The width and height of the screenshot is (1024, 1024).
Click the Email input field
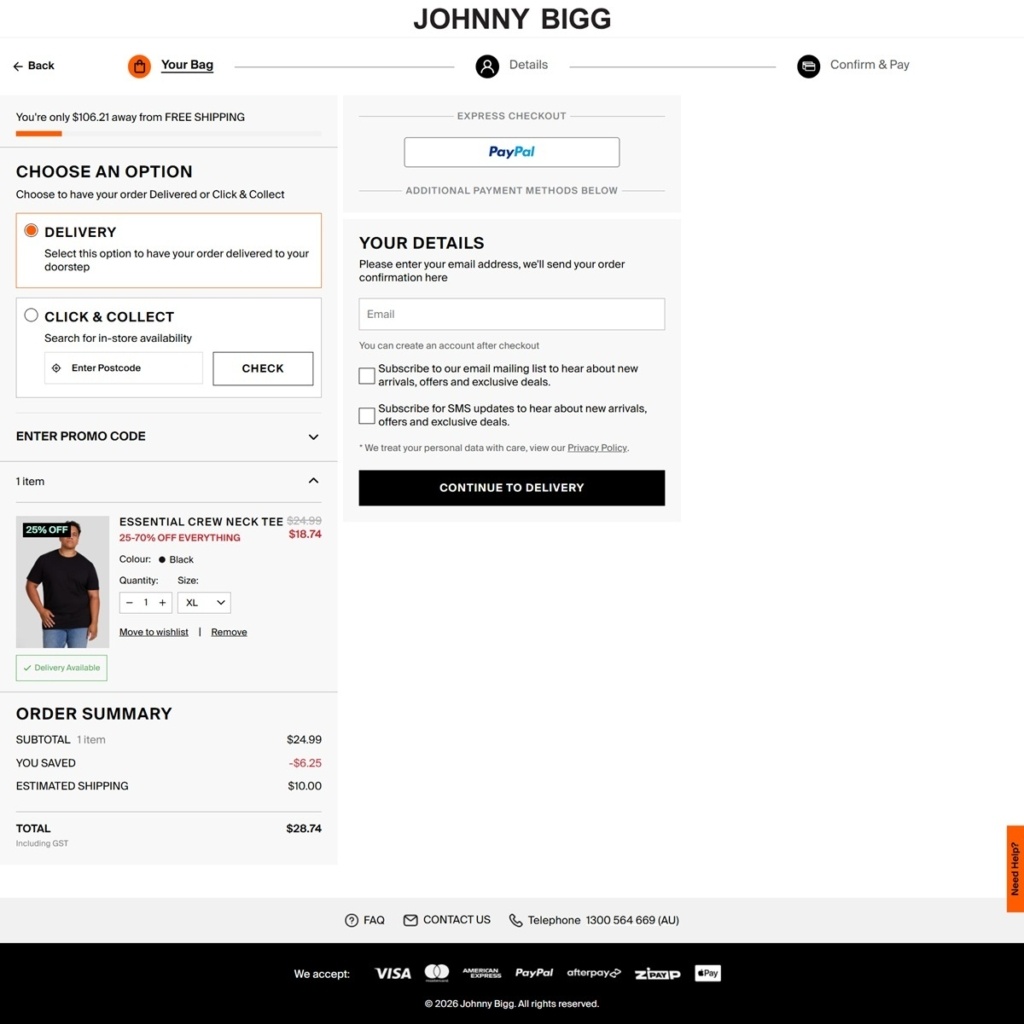click(511, 314)
